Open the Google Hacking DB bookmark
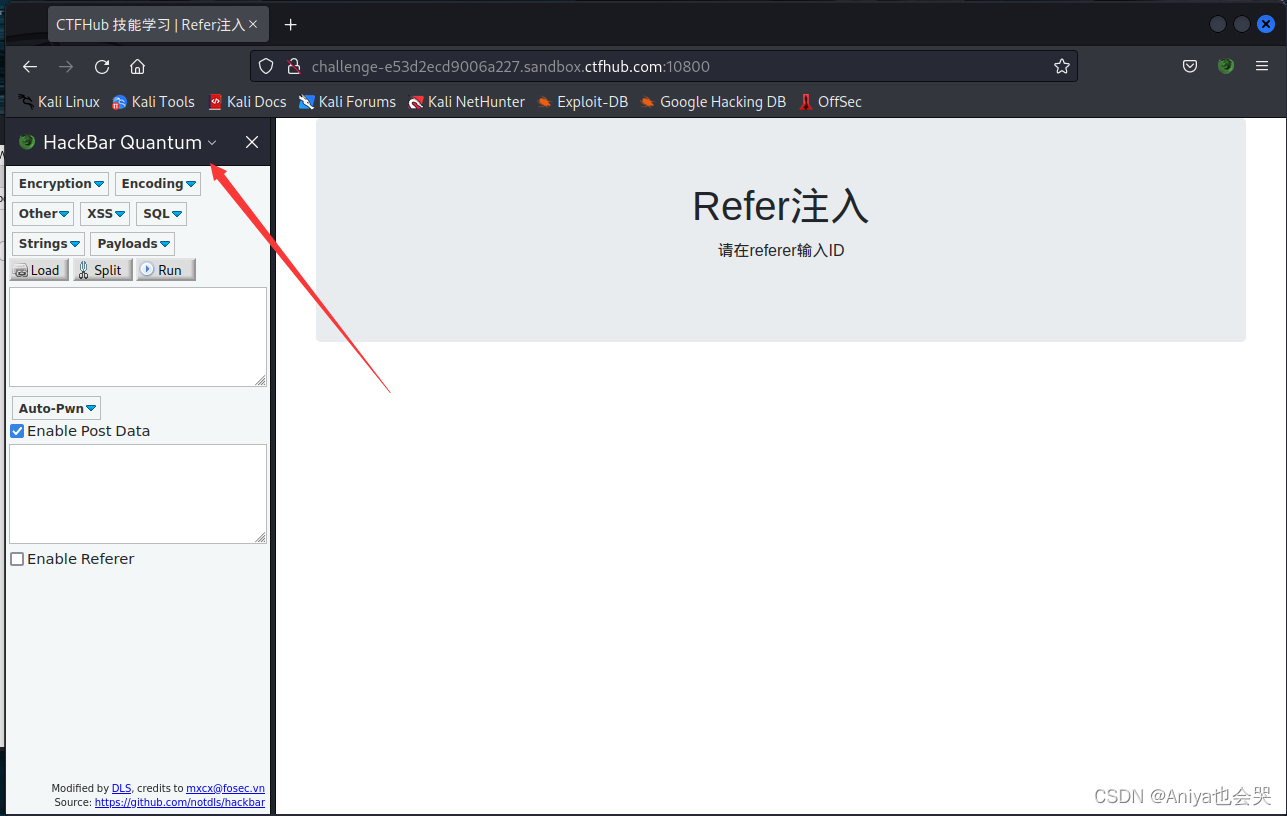 click(713, 102)
